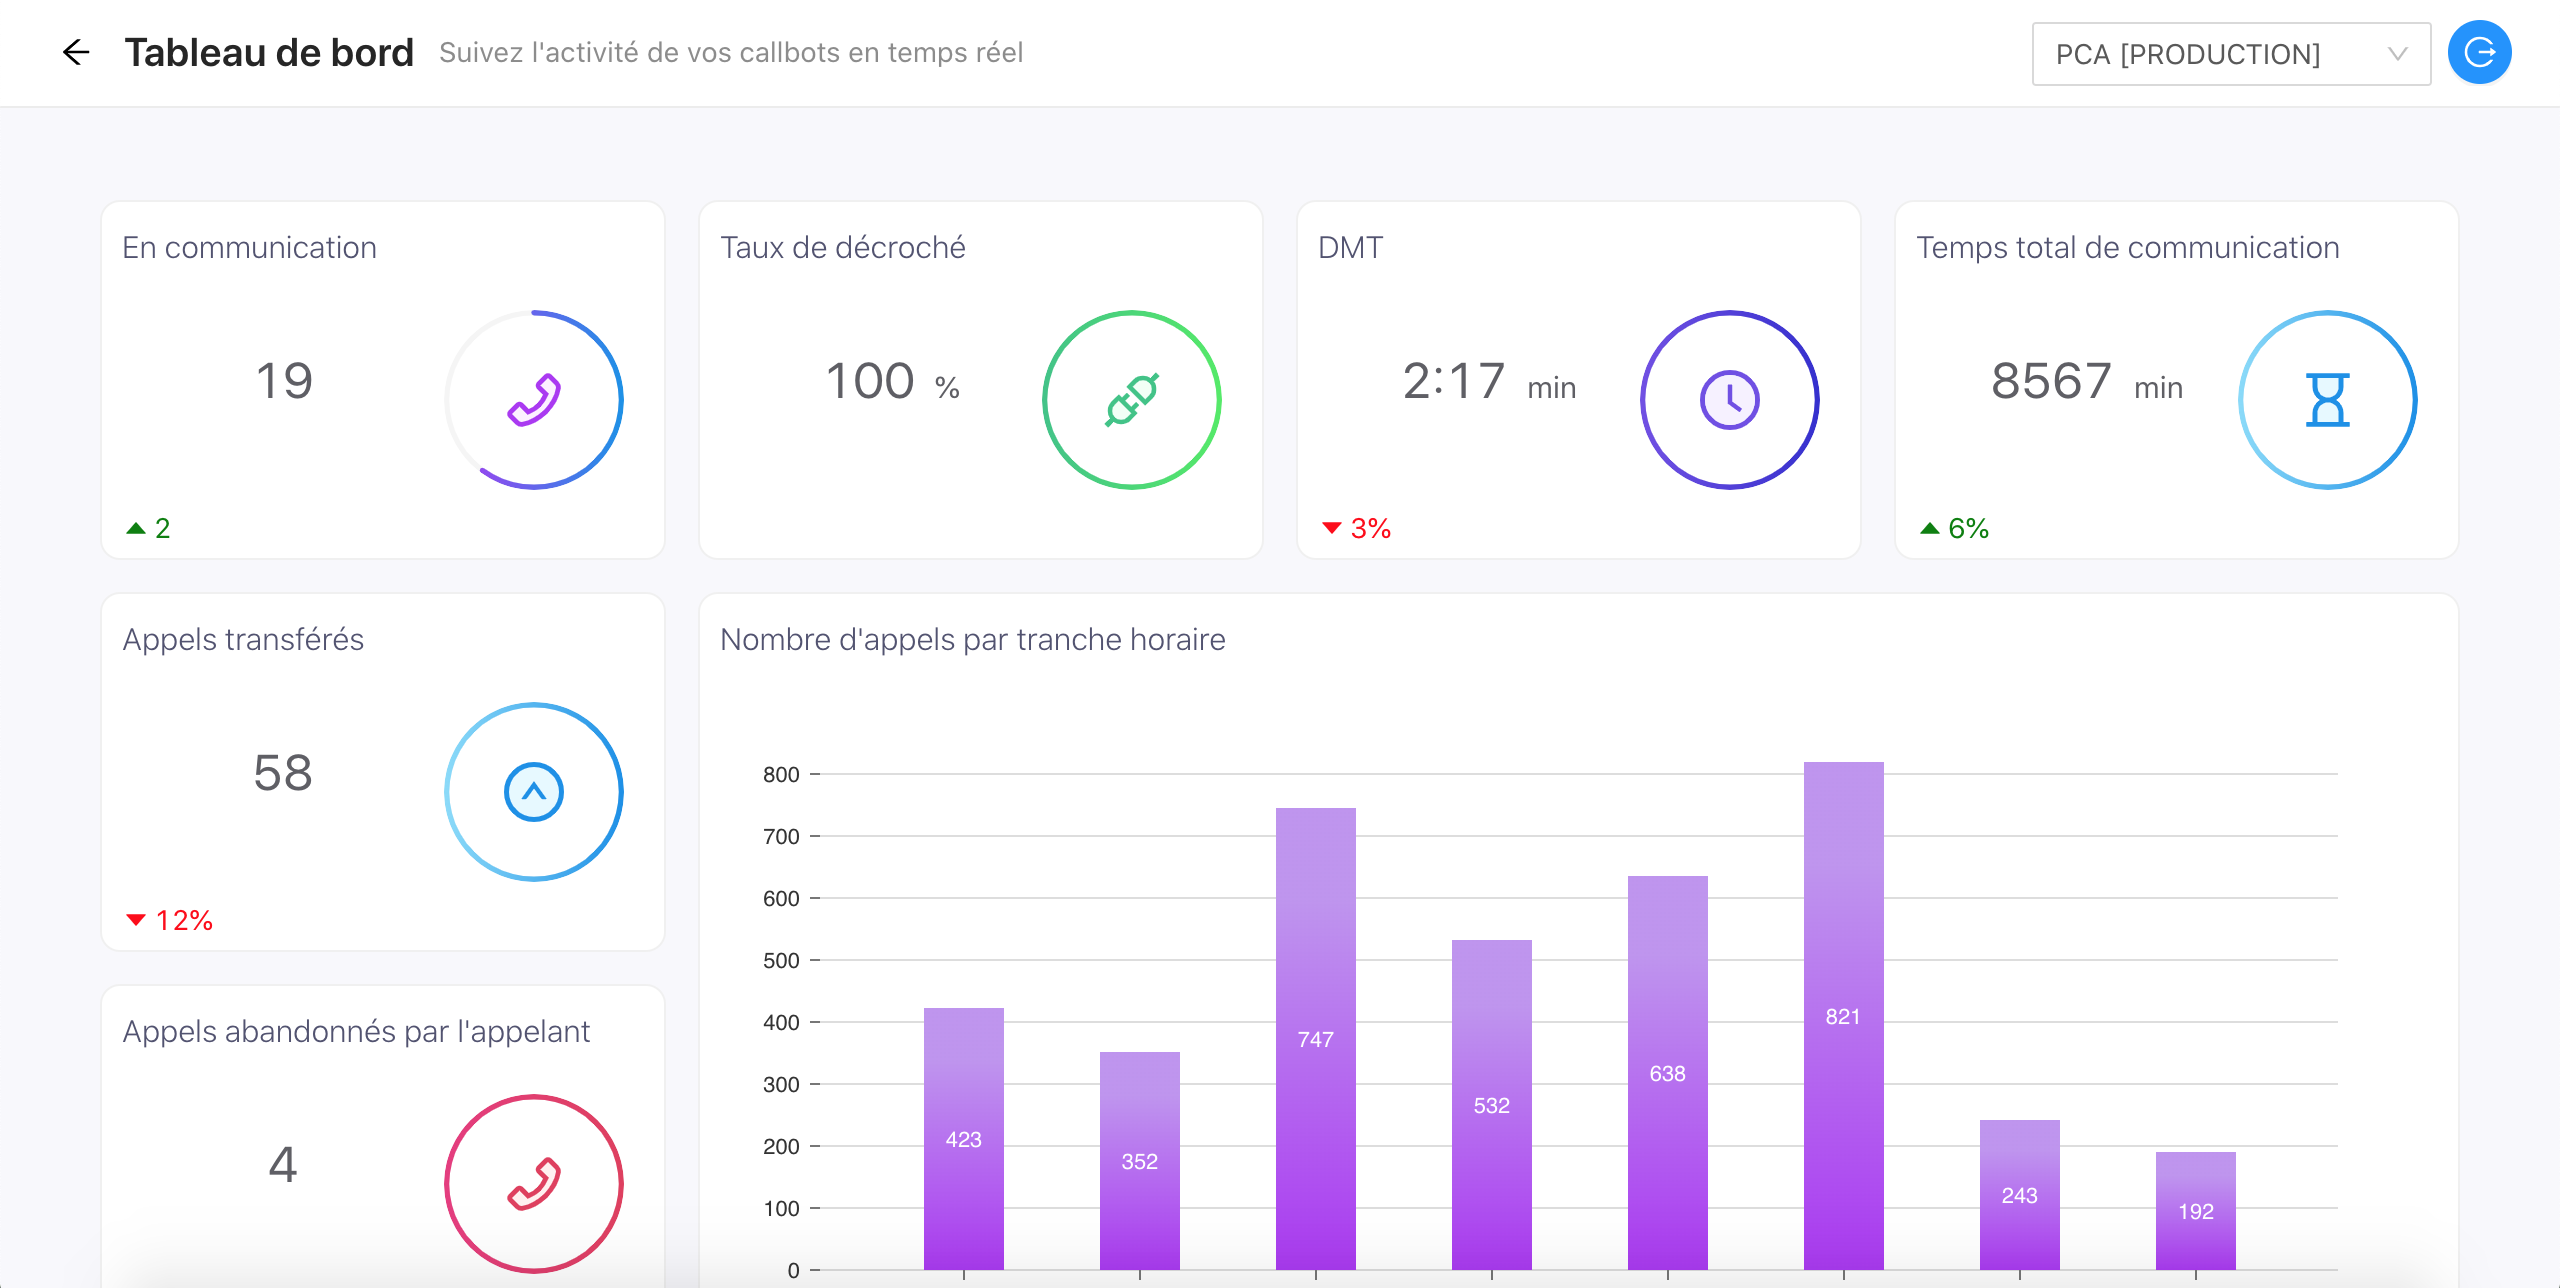Screen dimensions: 2560x1288
Task: Click the green plug icon in Taux de décroché
Action: coord(1132,400)
